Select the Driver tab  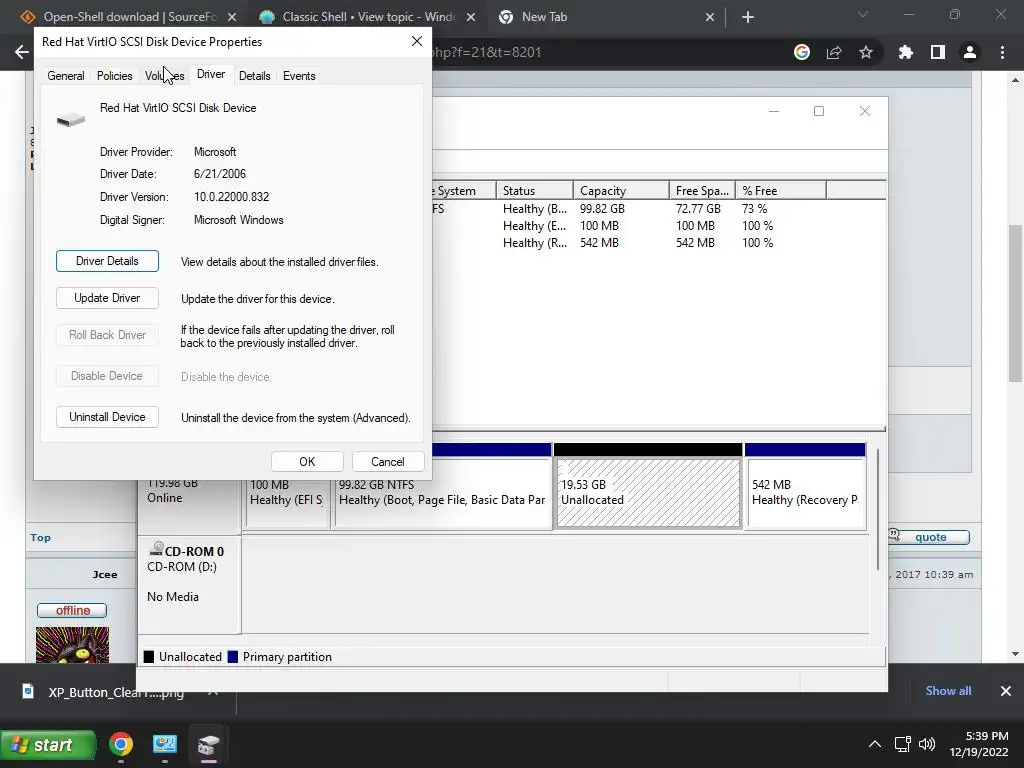pyautogui.click(x=211, y=74)
